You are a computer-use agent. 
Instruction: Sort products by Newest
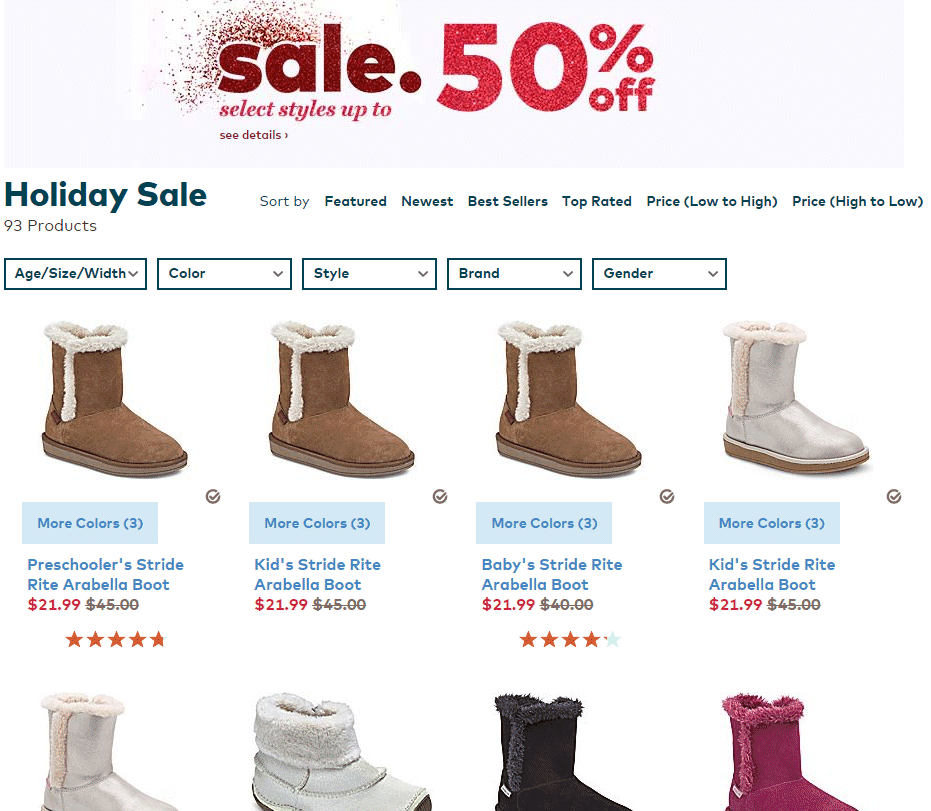pos(427,201)
